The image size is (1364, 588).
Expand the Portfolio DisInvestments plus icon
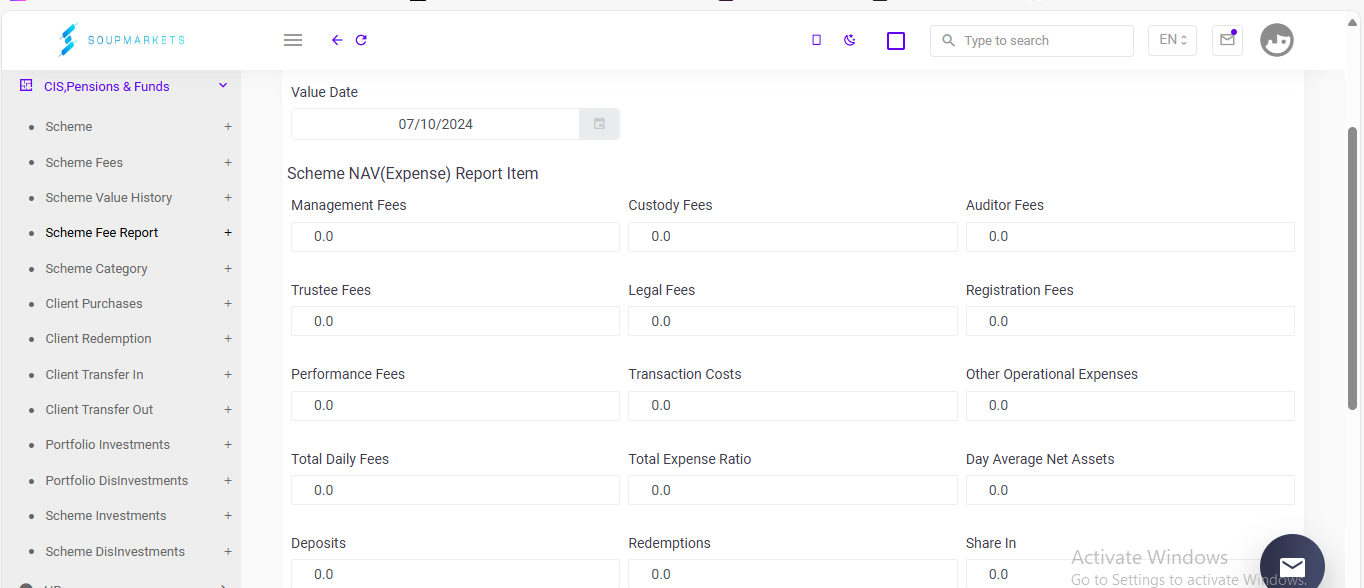point(228,480)
